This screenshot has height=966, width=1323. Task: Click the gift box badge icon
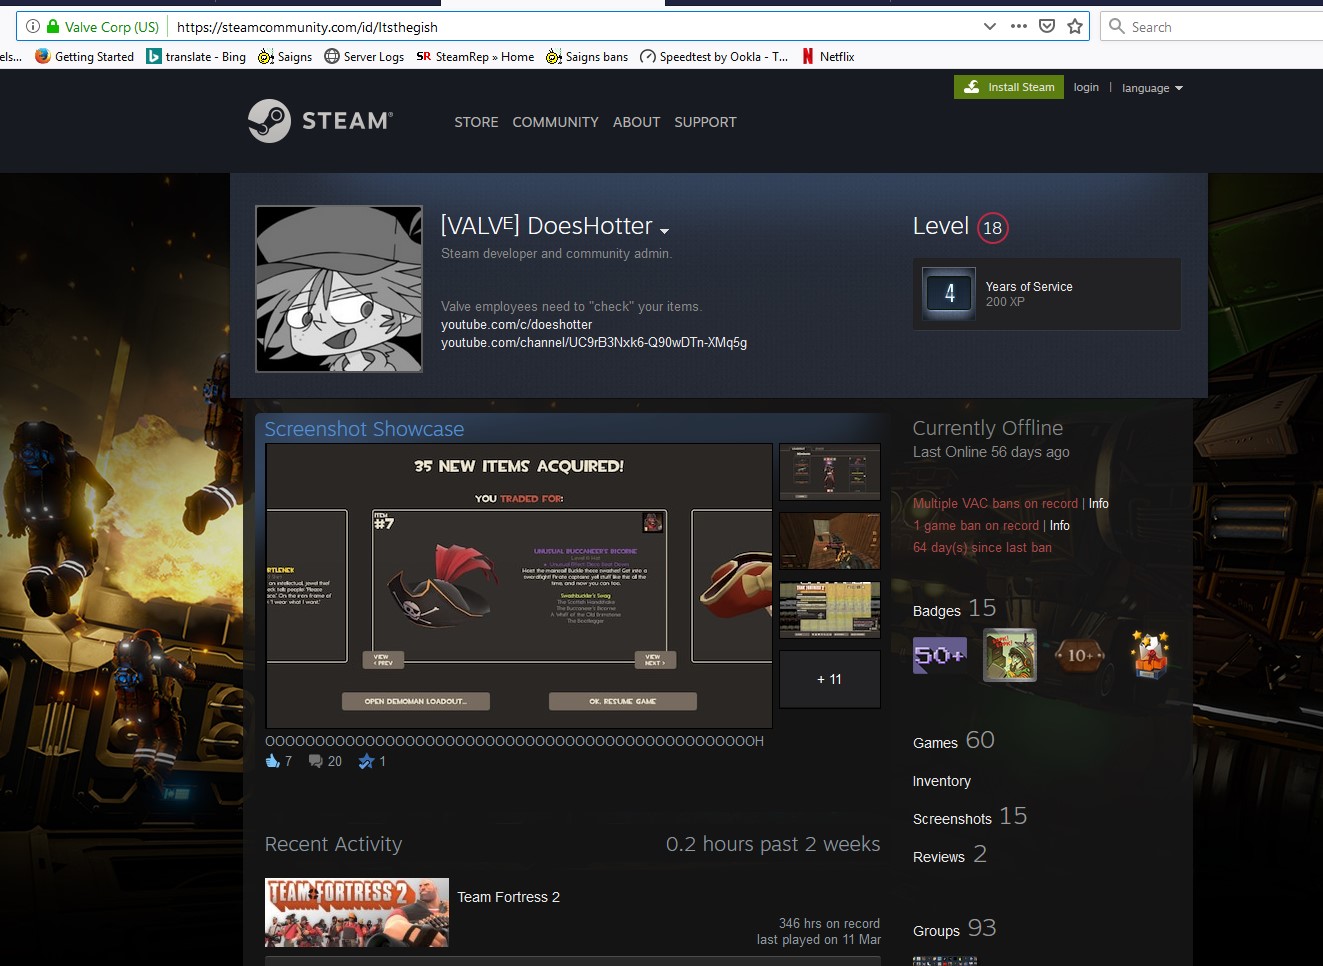[1150, 655]
